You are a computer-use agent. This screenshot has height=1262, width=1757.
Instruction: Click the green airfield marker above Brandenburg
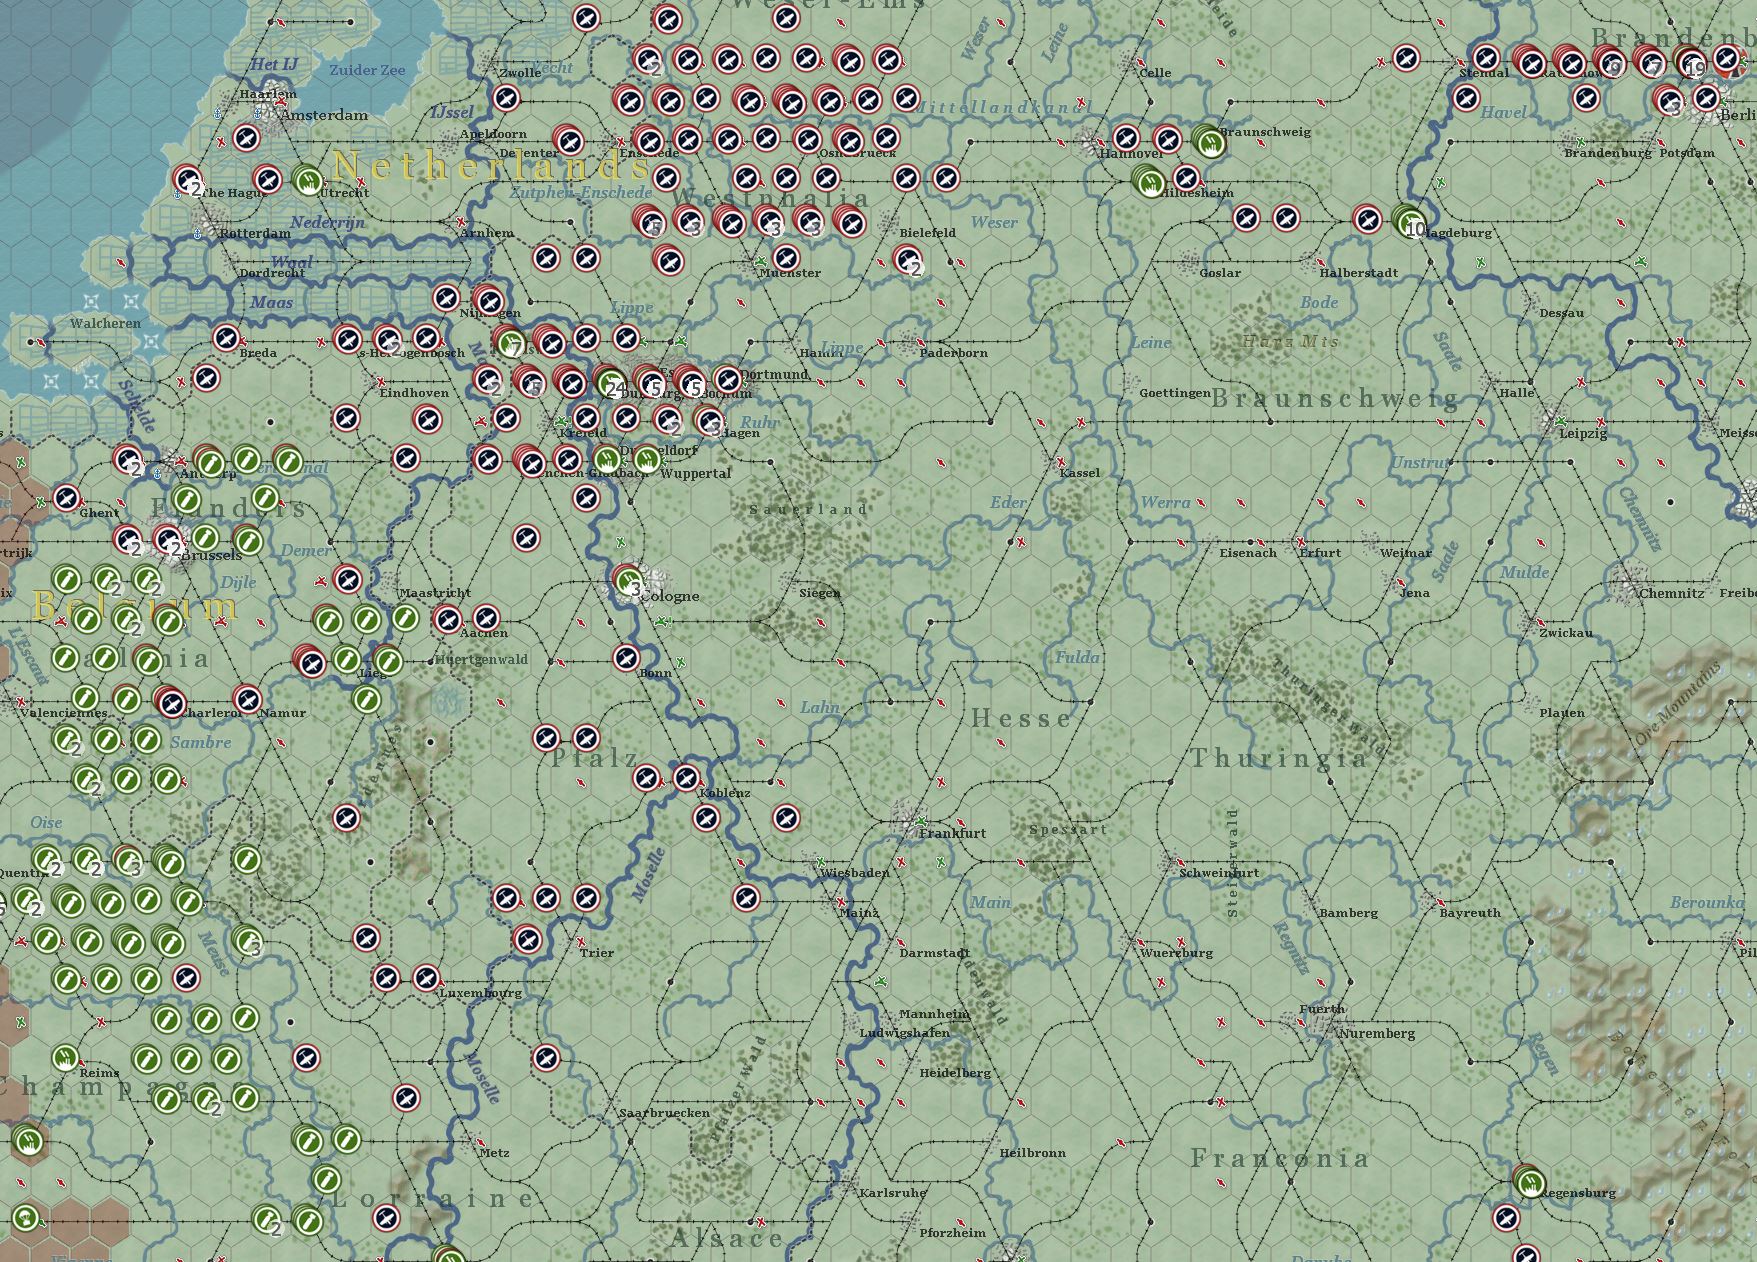[1581, 143]
